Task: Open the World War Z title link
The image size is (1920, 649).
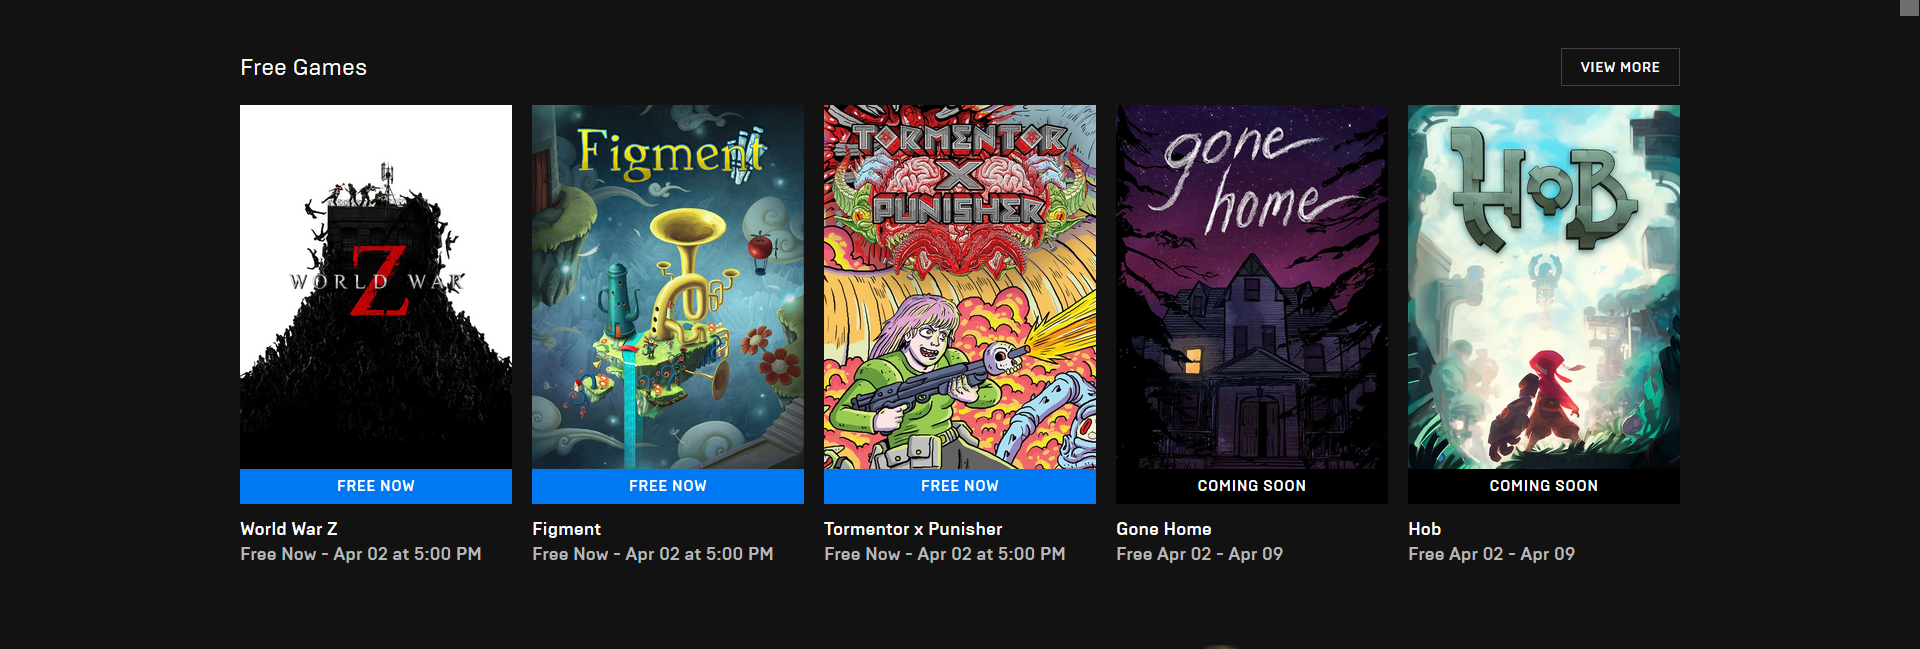Action: click(x=289, y=529)
